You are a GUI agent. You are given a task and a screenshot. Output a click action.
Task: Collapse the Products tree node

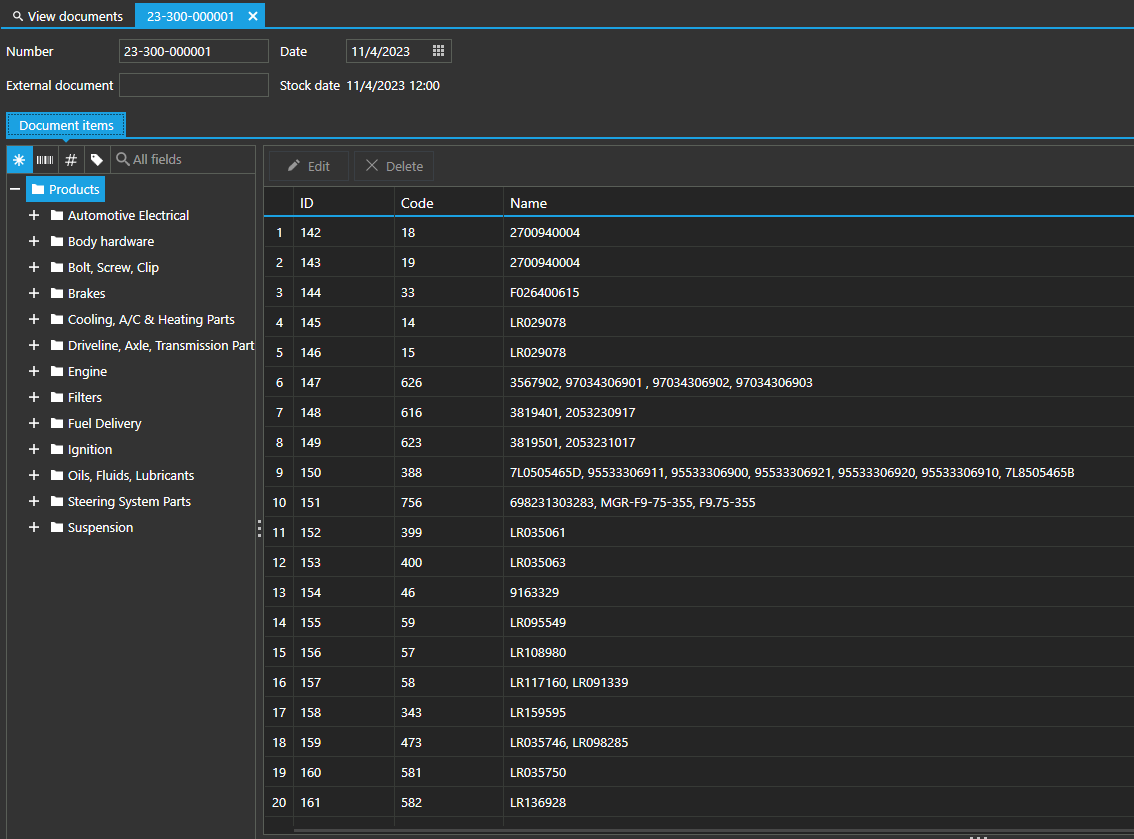pyautogui.click(x=15, y=189)
